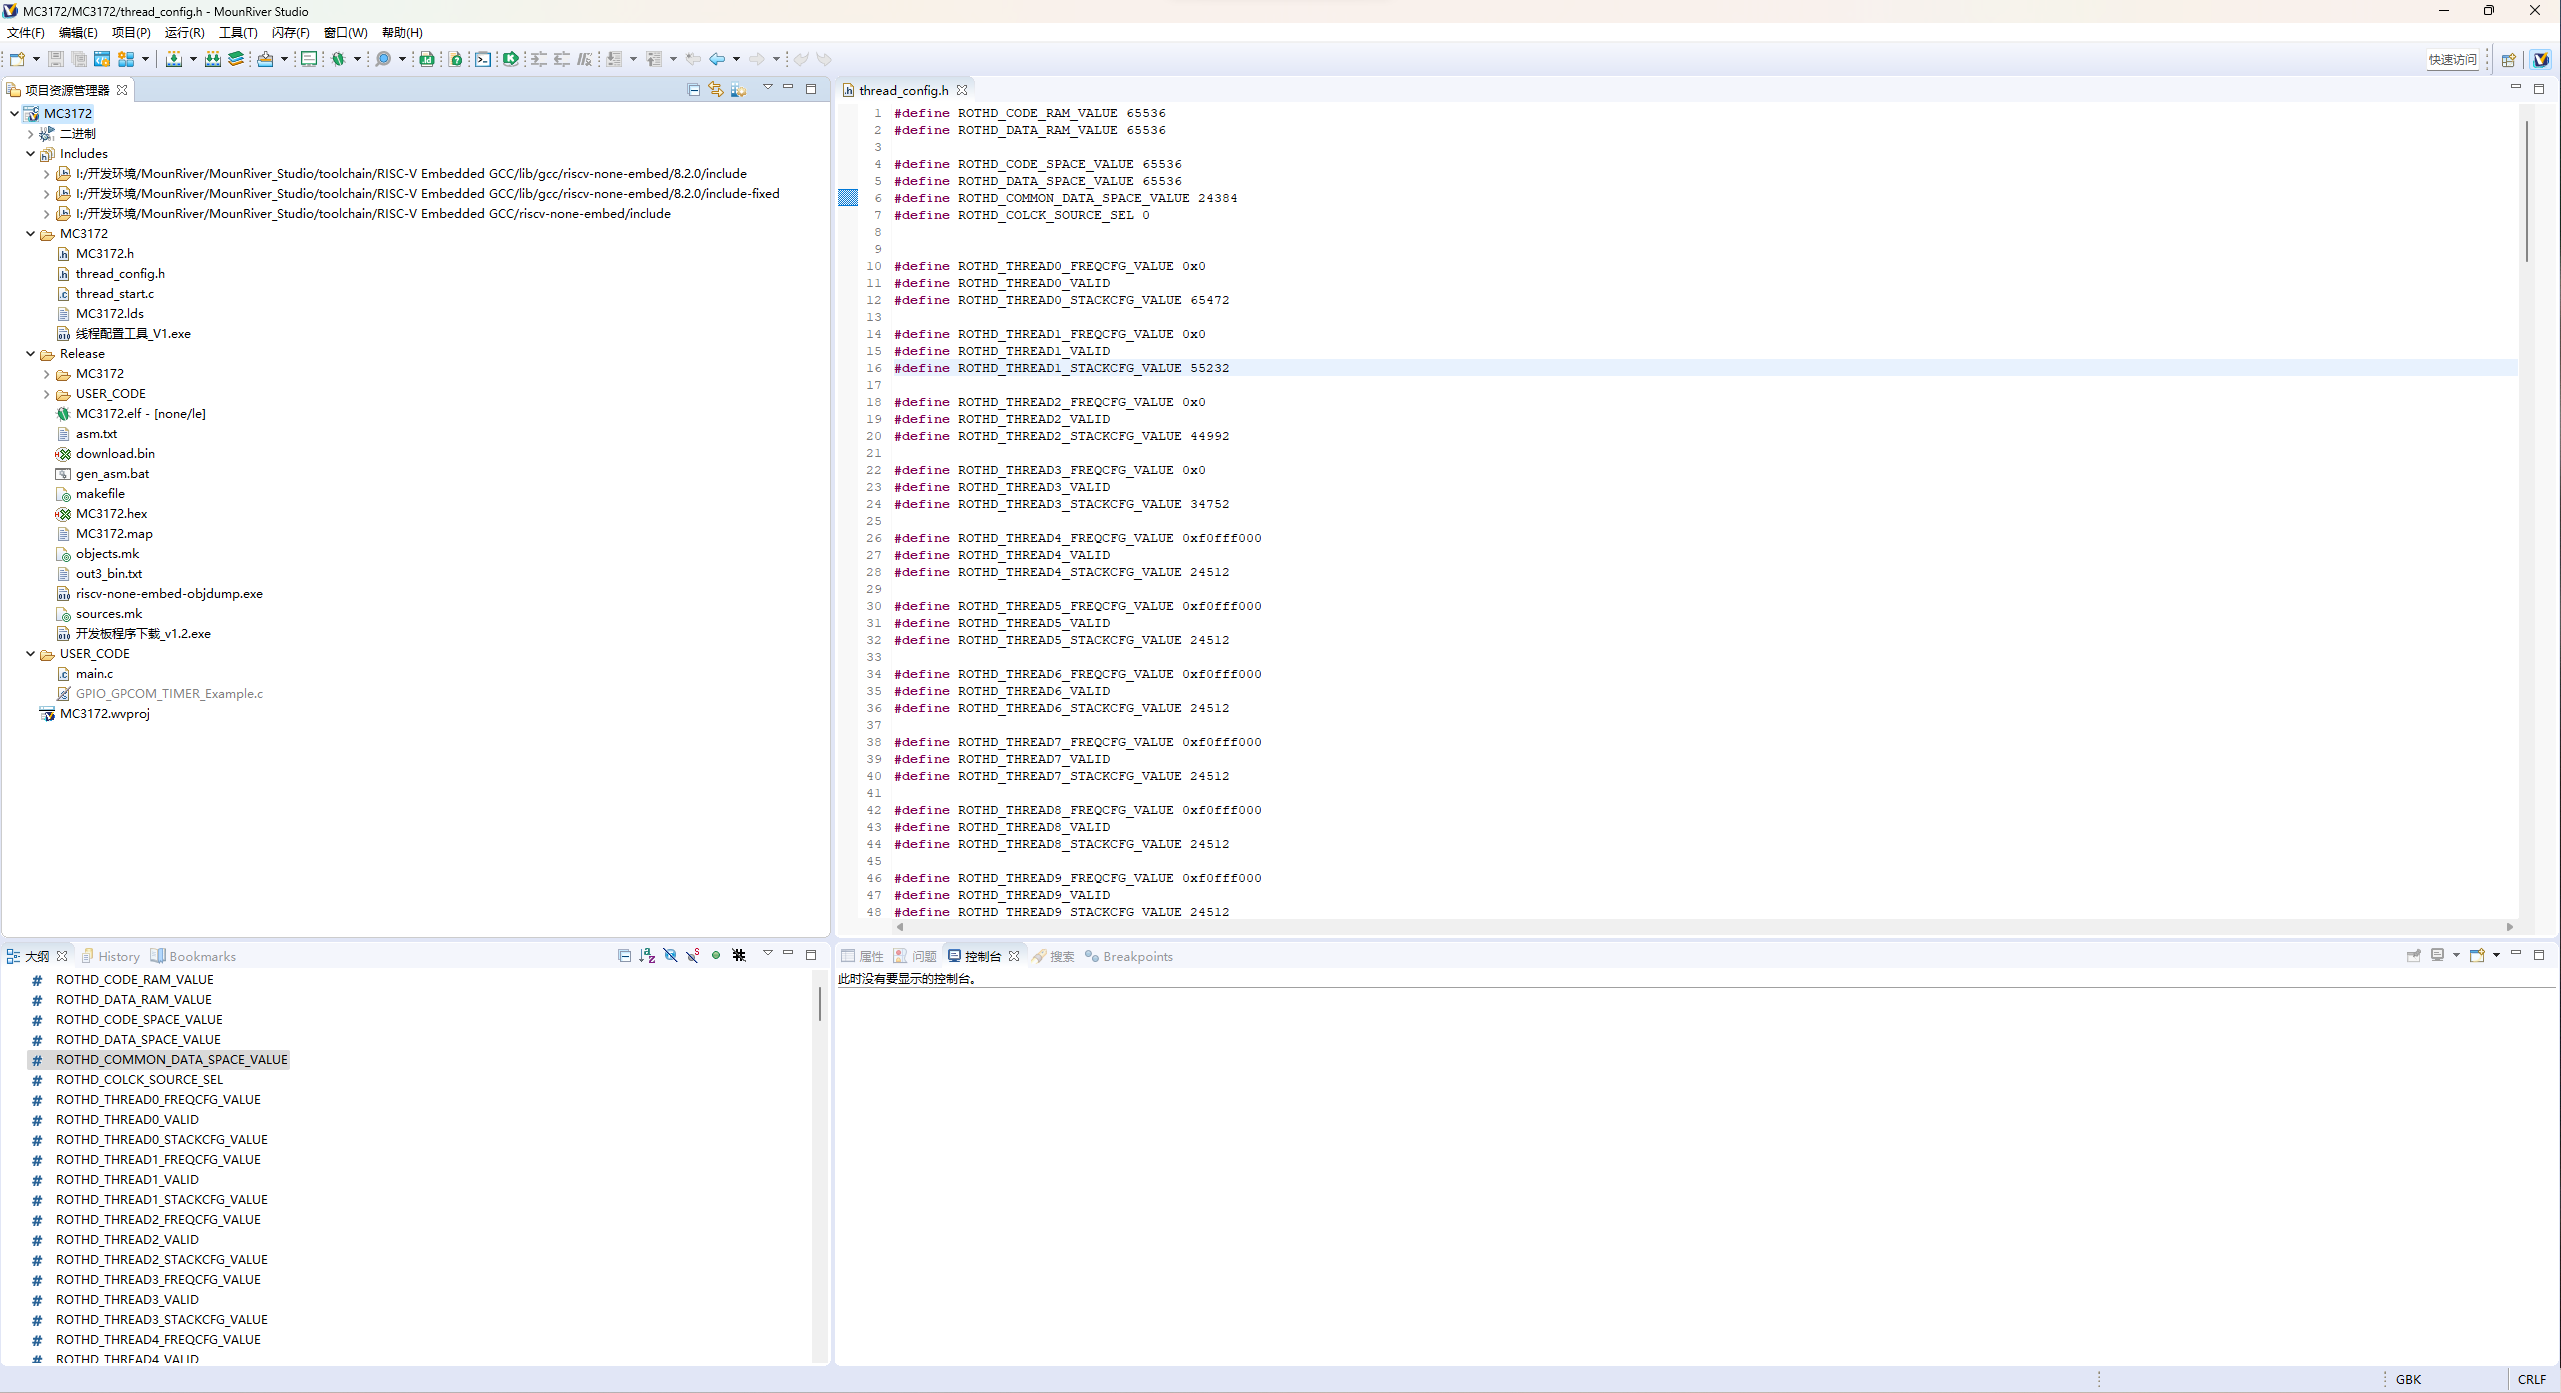
Task: Close the 控制台 console tab
Action: click(x=1014, y=956)
